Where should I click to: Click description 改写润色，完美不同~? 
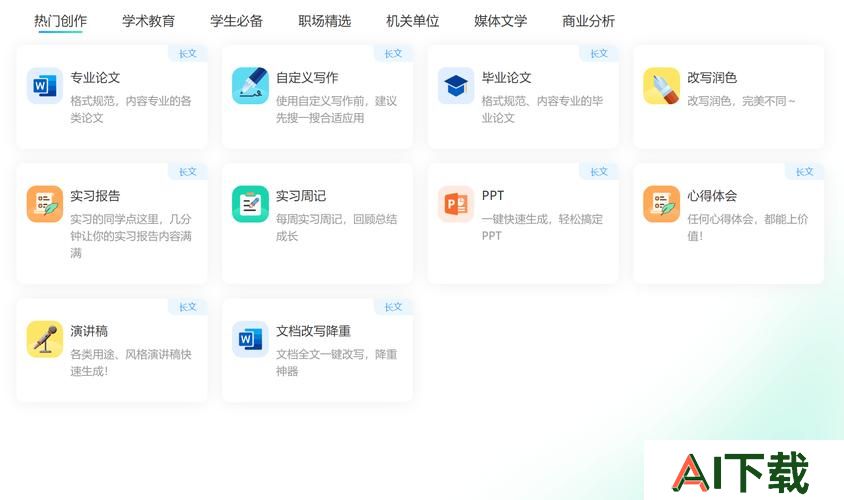click(x=741, y=101)
